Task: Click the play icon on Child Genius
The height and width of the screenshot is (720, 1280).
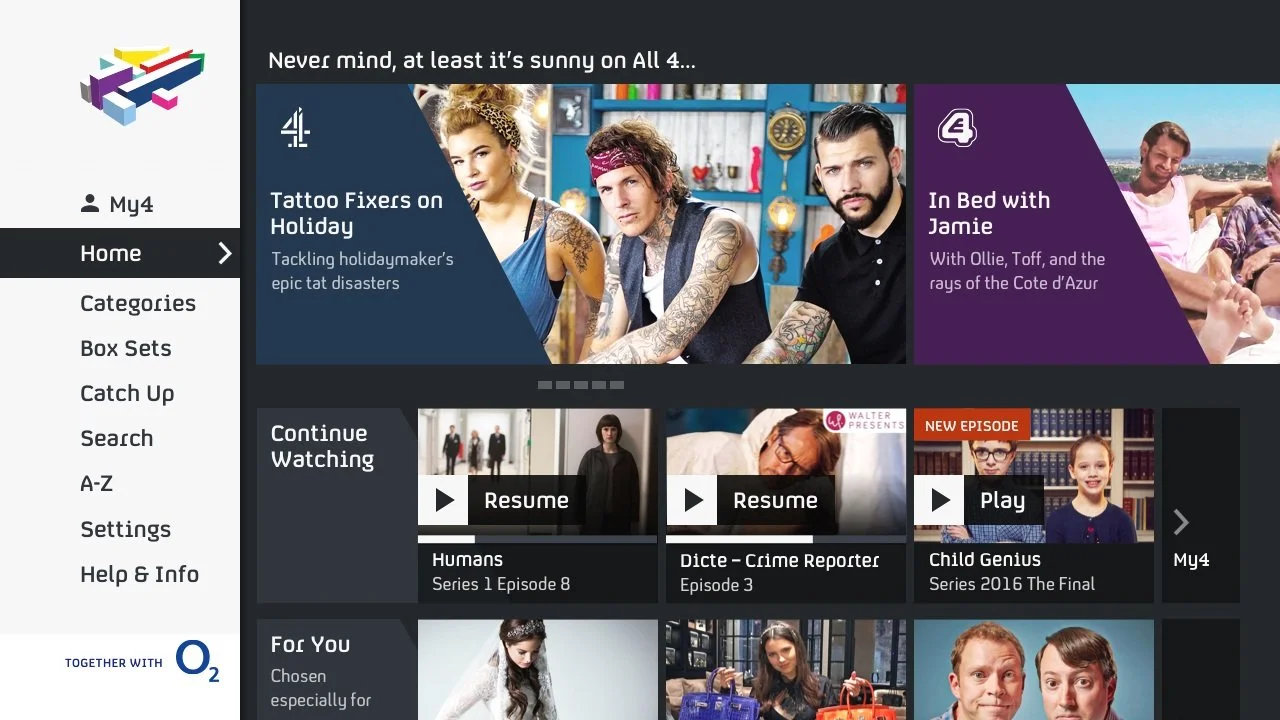Action: tap(939, 500)
